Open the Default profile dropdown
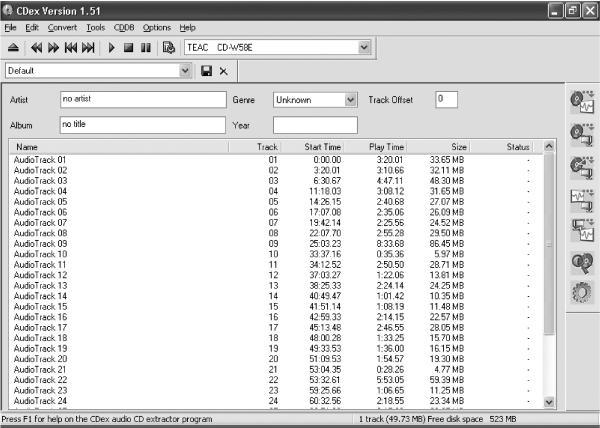The width and height of the screenshot is (600, 428). pyautogui.click(x=185, y=71)
